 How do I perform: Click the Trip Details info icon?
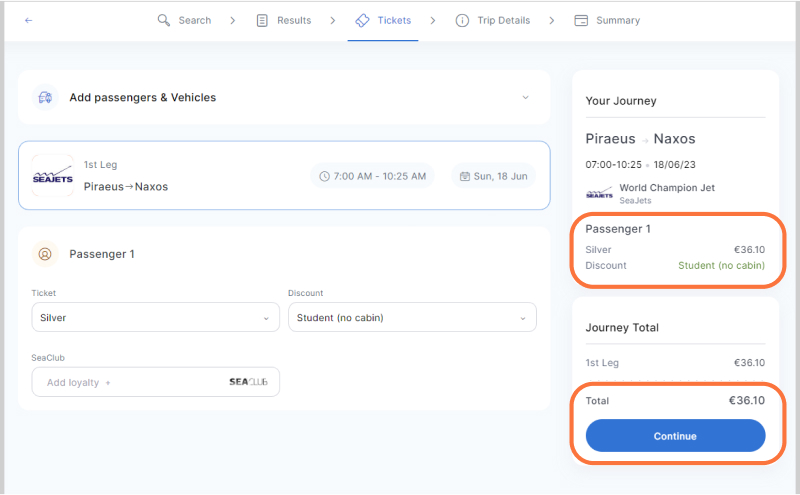(462, 20)
